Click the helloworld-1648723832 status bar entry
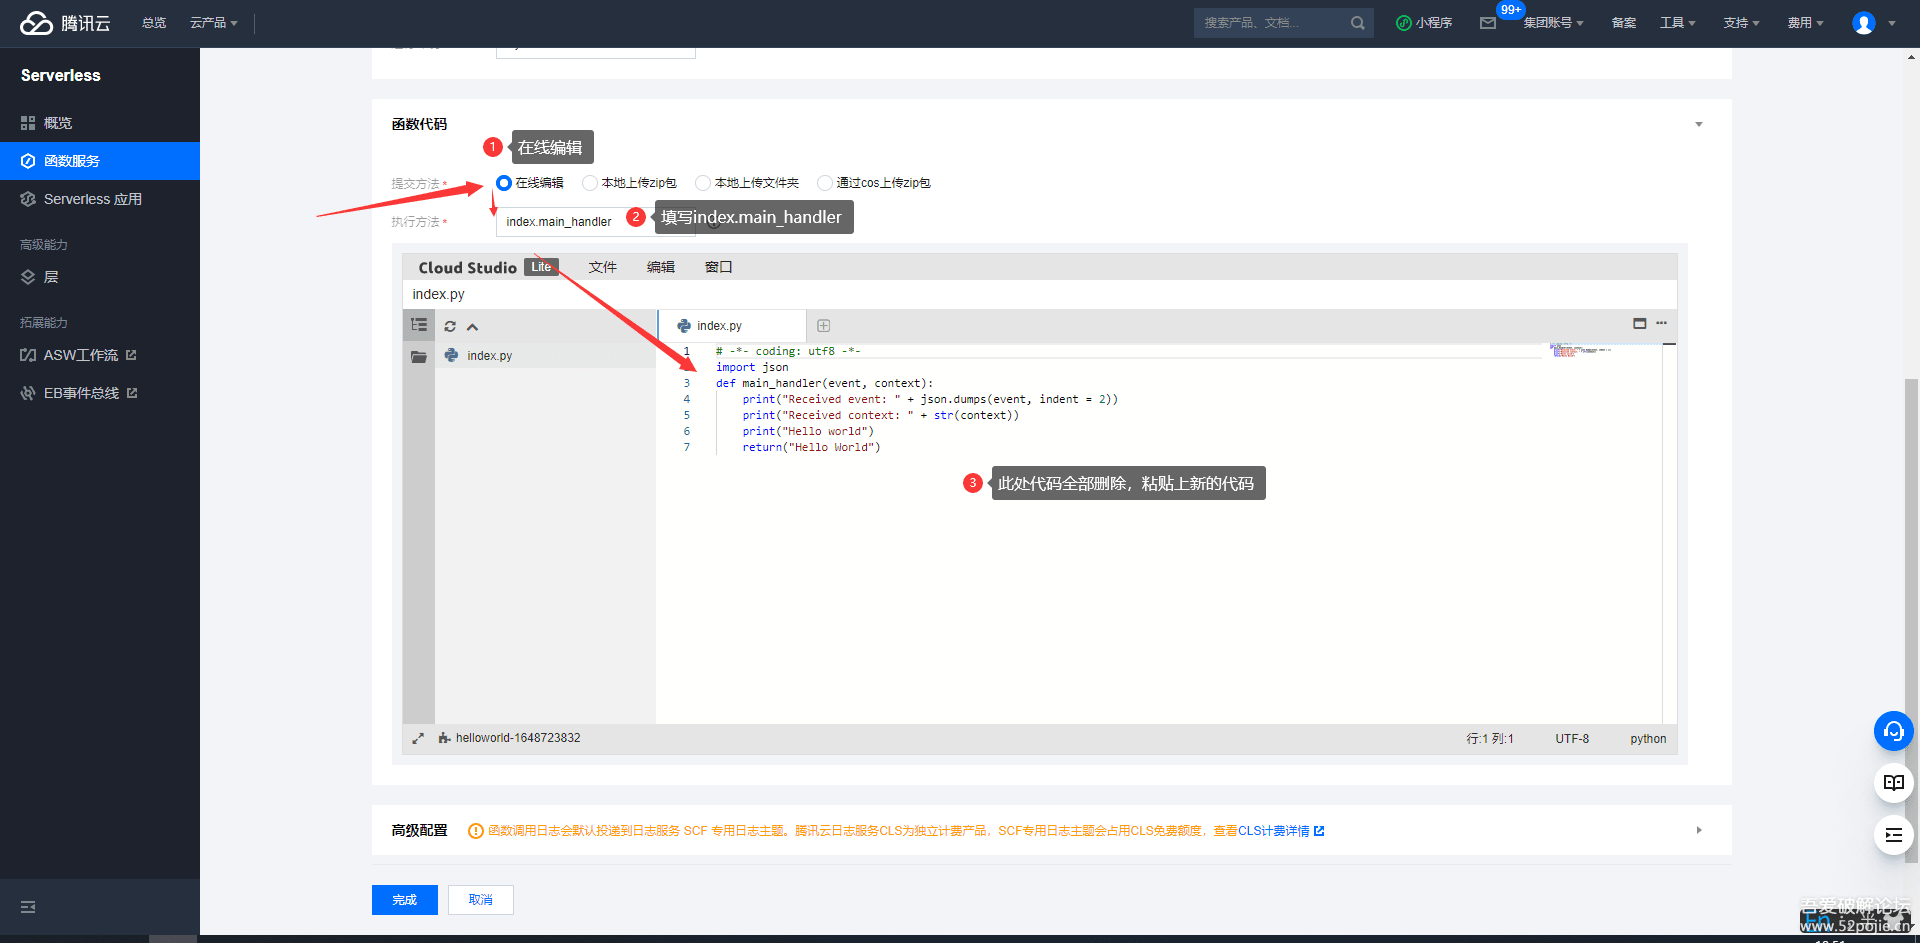Screen dimensions: 1920x943 tap(510, 738)
